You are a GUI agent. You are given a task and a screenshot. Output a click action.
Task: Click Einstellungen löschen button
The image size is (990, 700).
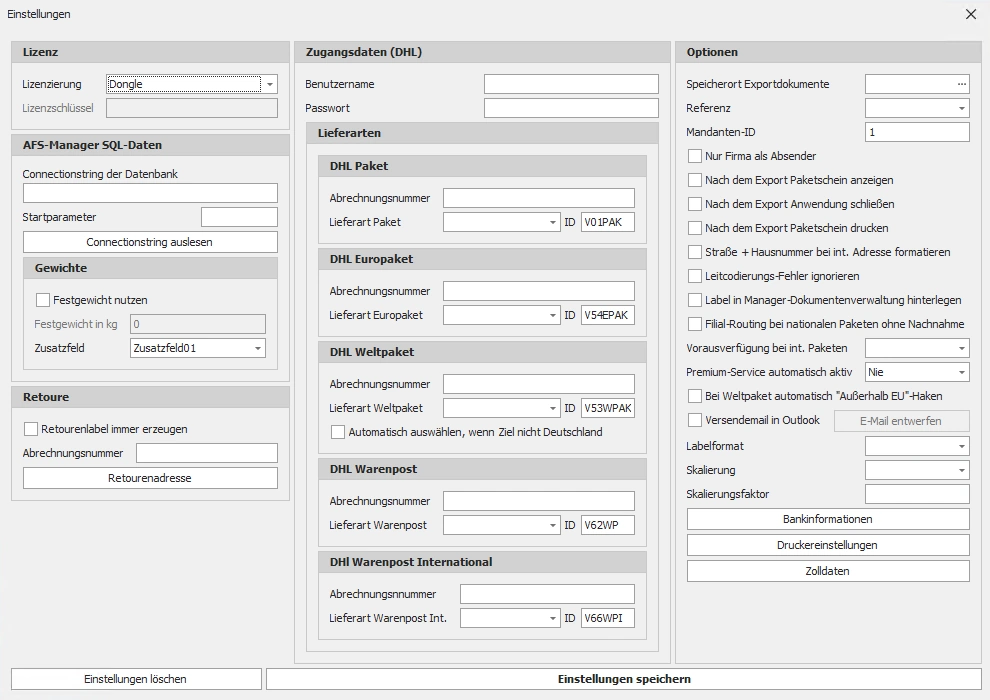click(x=136, y=679)
